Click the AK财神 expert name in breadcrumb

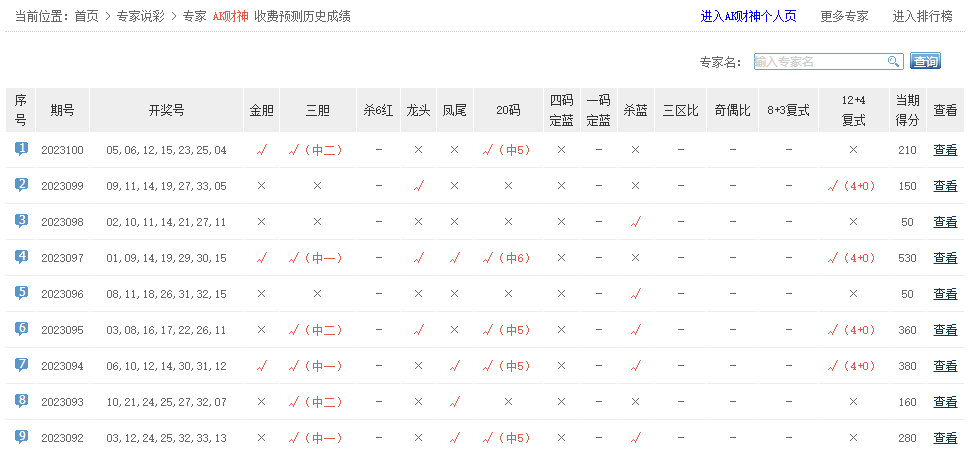coord(229,16)
